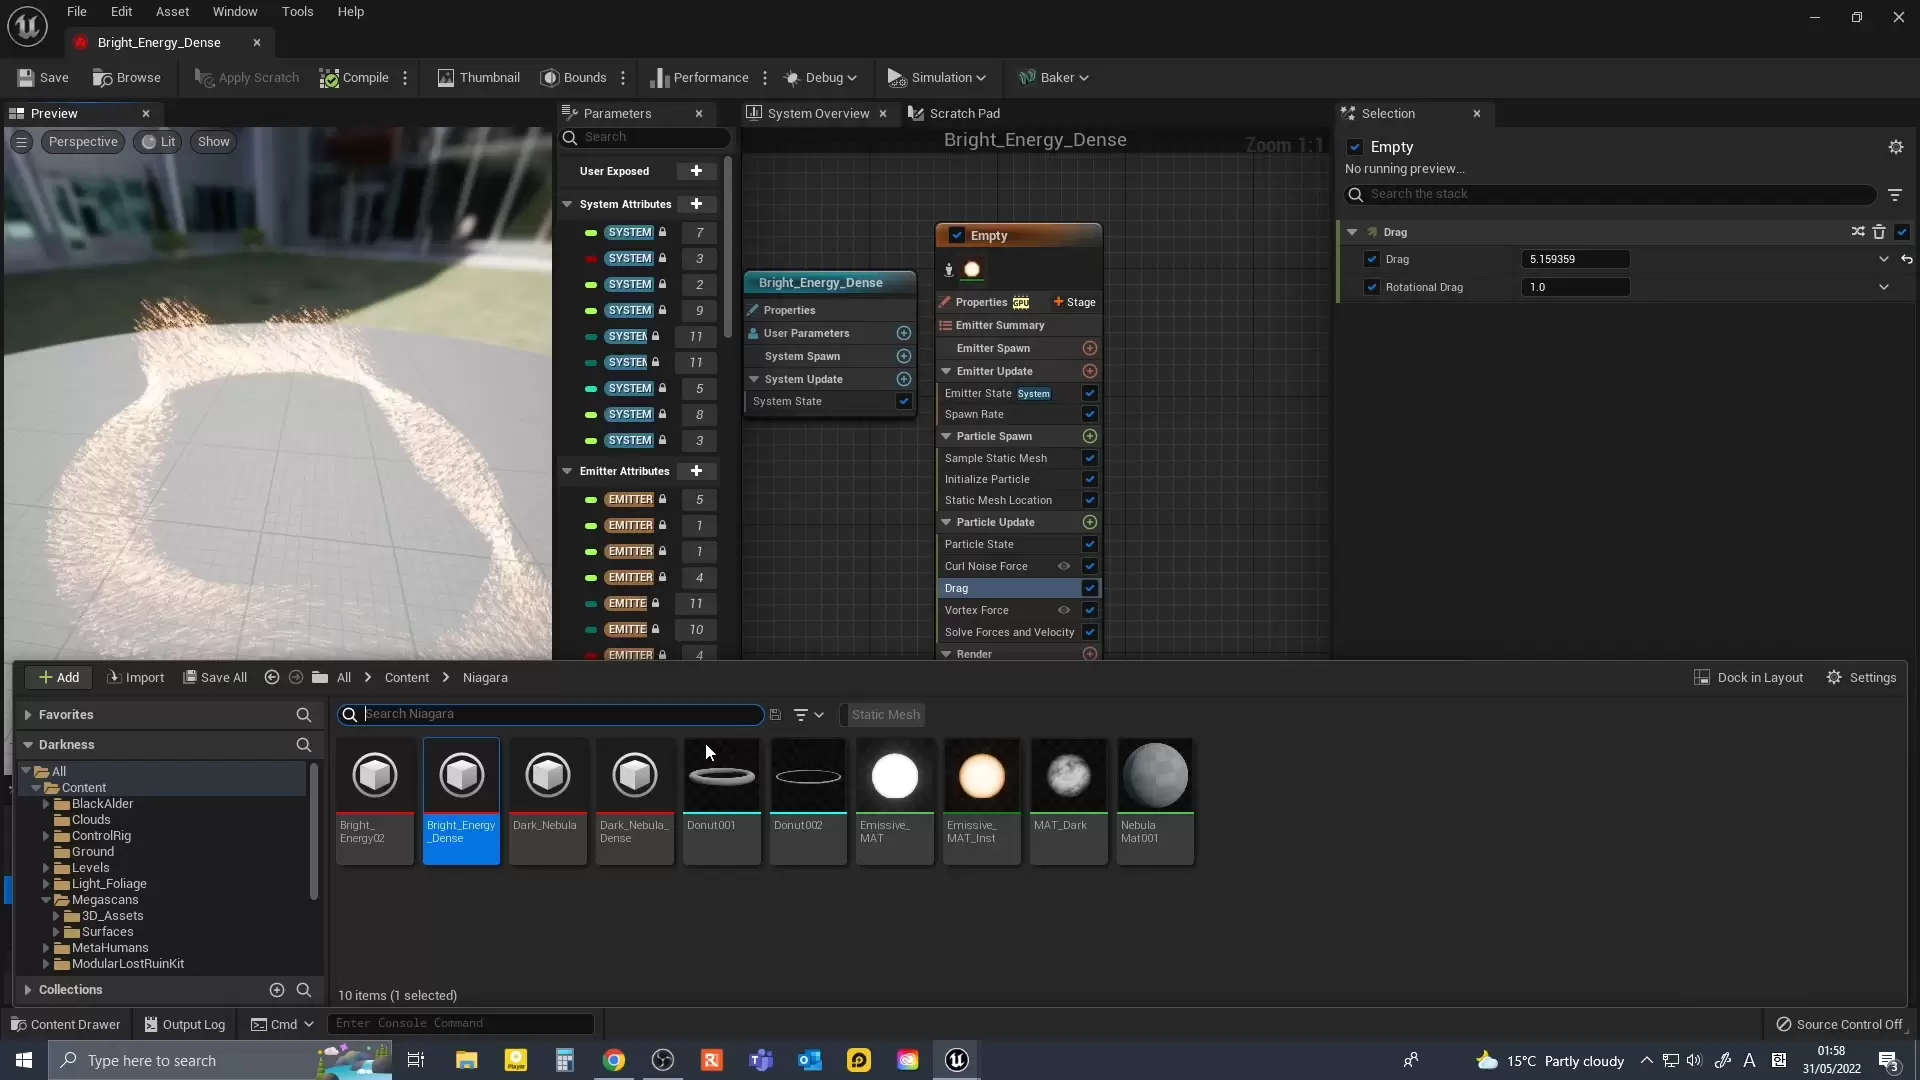1920x1080 pixels.
Task: Open the Performance toolbar icon
Action: coord(659,78)
